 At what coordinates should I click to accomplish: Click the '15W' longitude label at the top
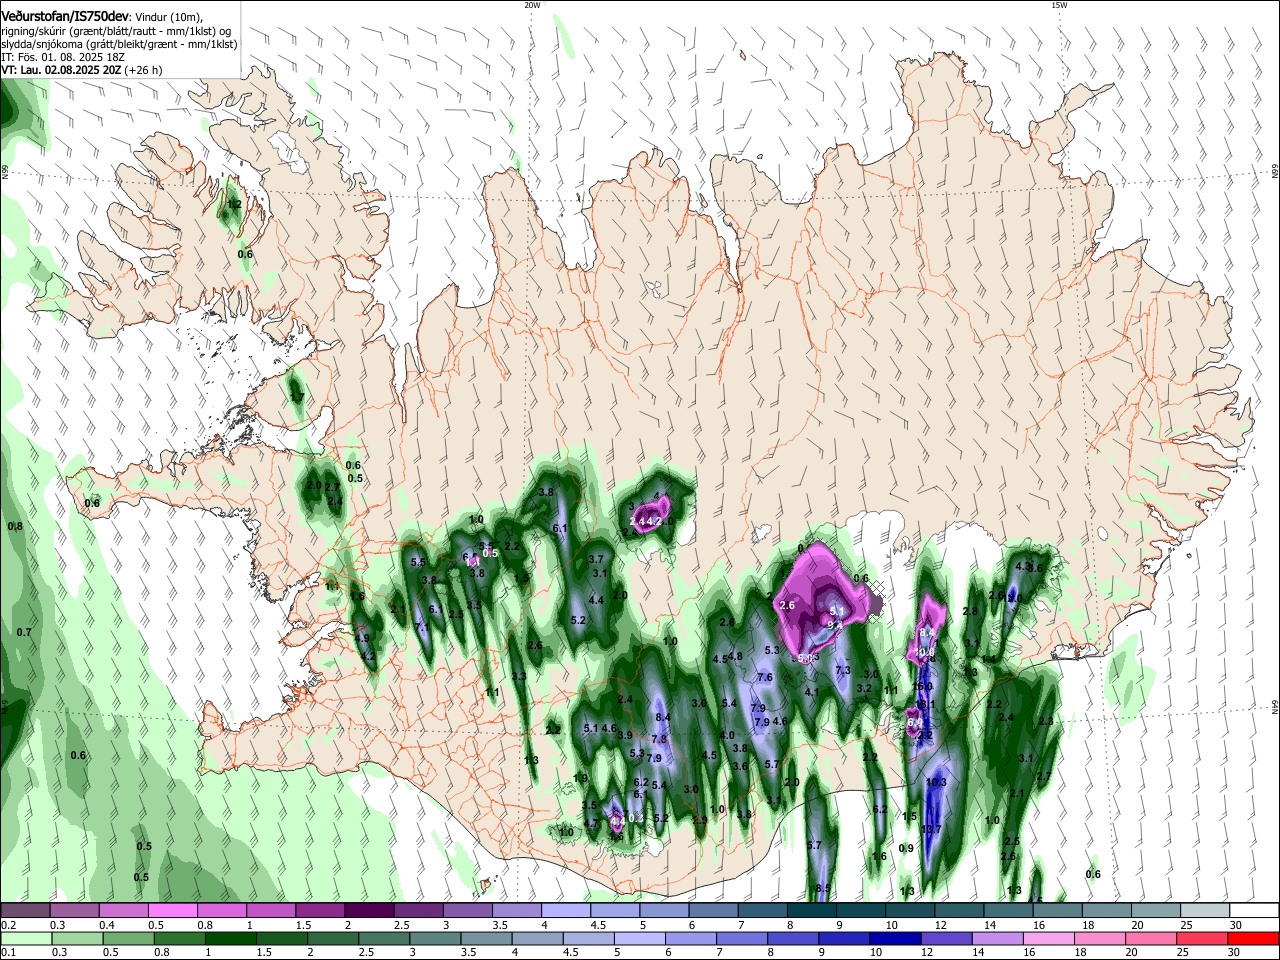tap(1059, 5)
